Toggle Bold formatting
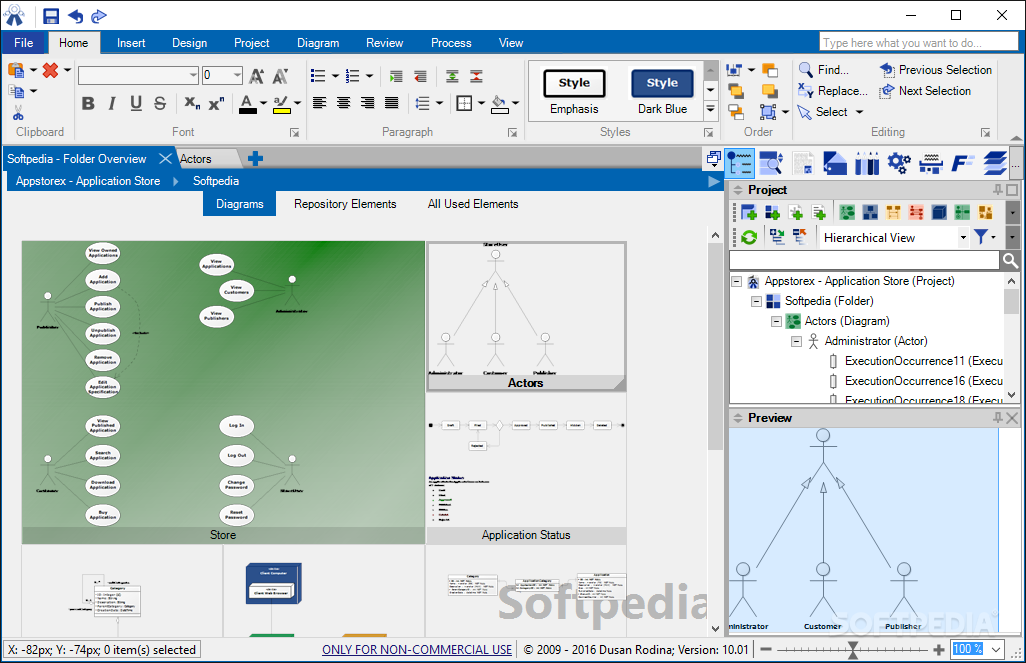 coord(88,103)
